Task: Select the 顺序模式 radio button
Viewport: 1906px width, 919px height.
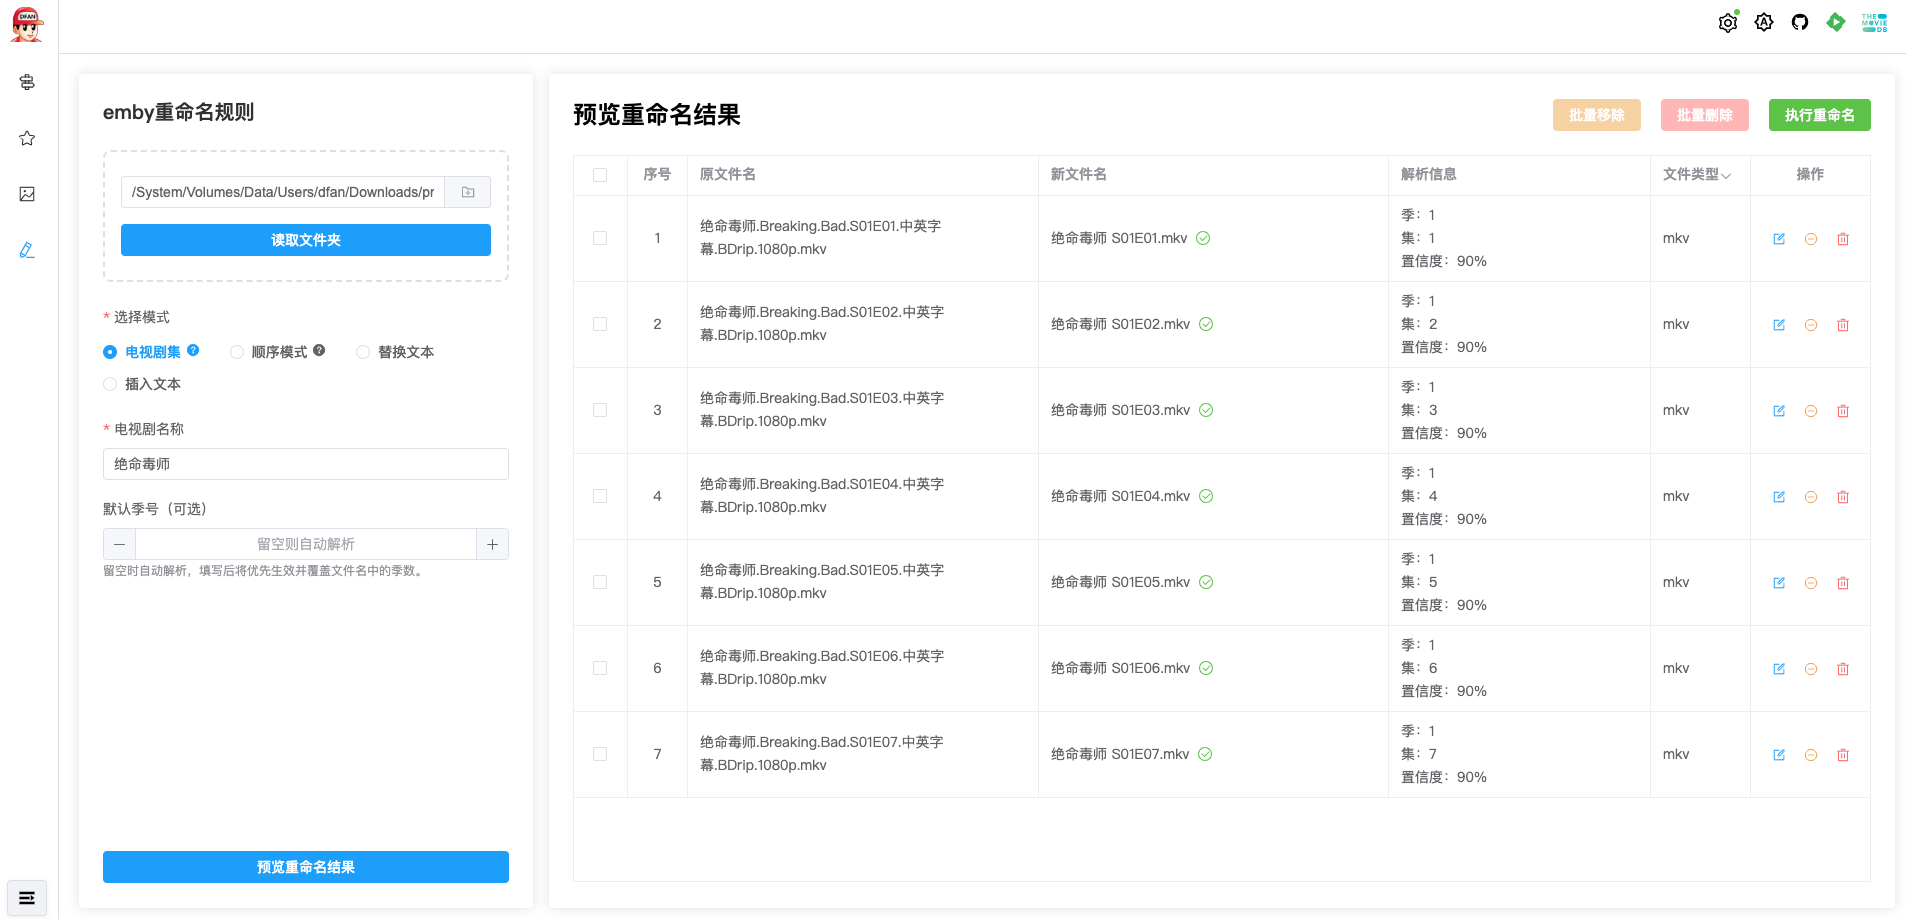Action: pos(237,352)
